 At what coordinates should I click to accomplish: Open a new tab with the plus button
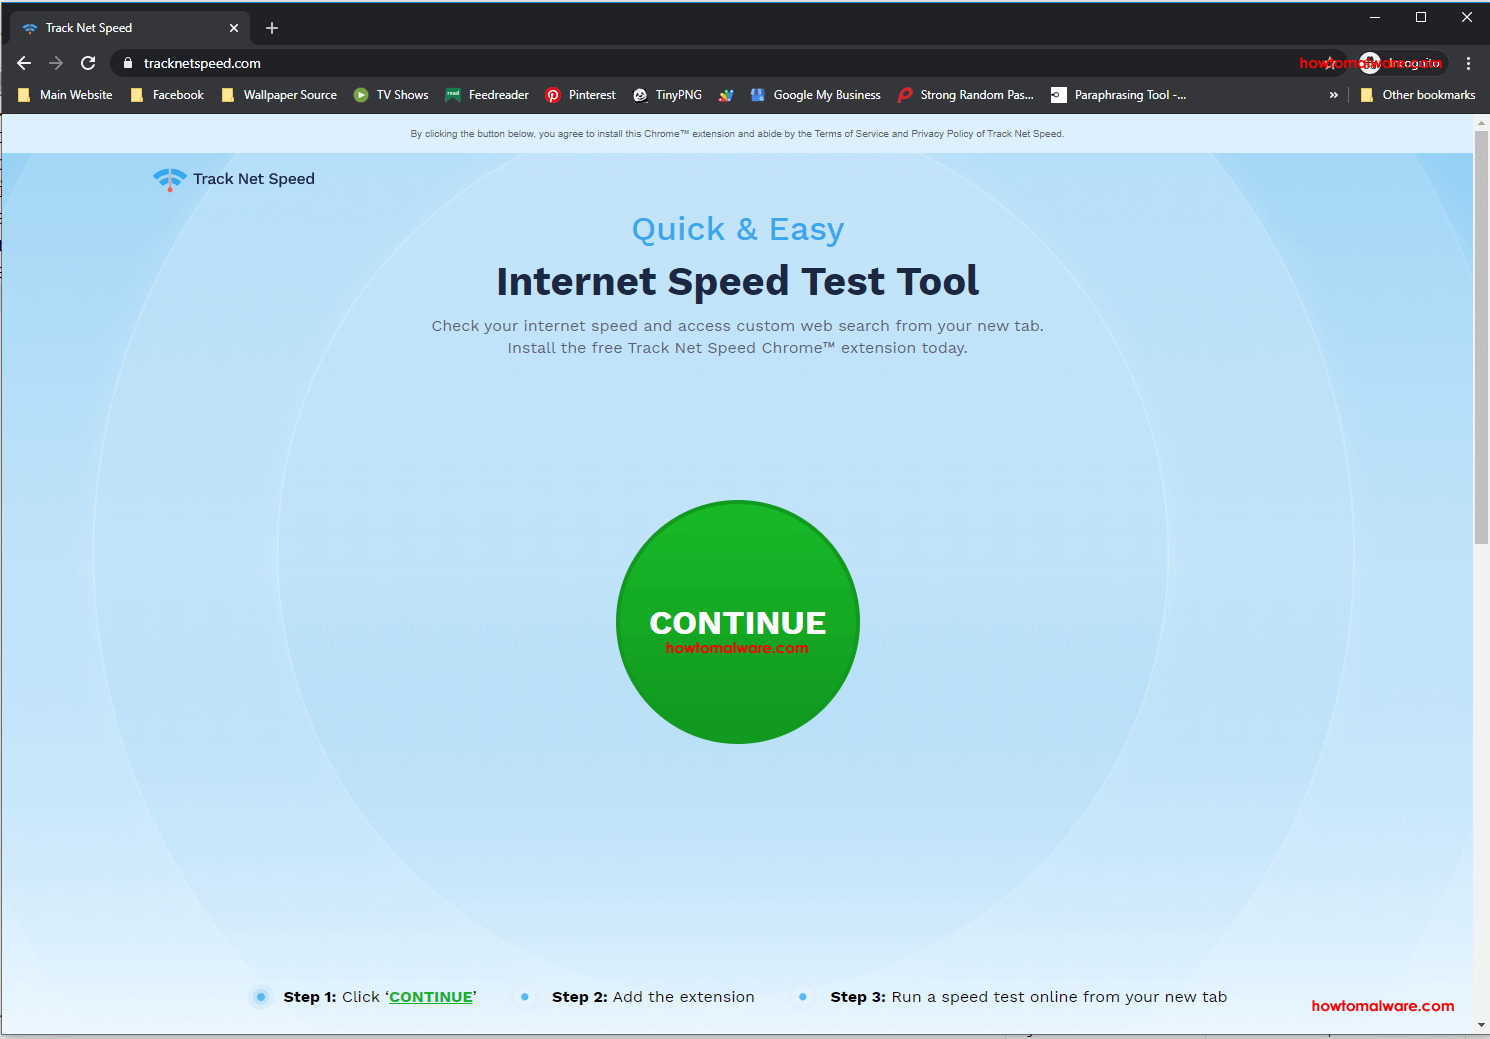[x=272, y=28]
